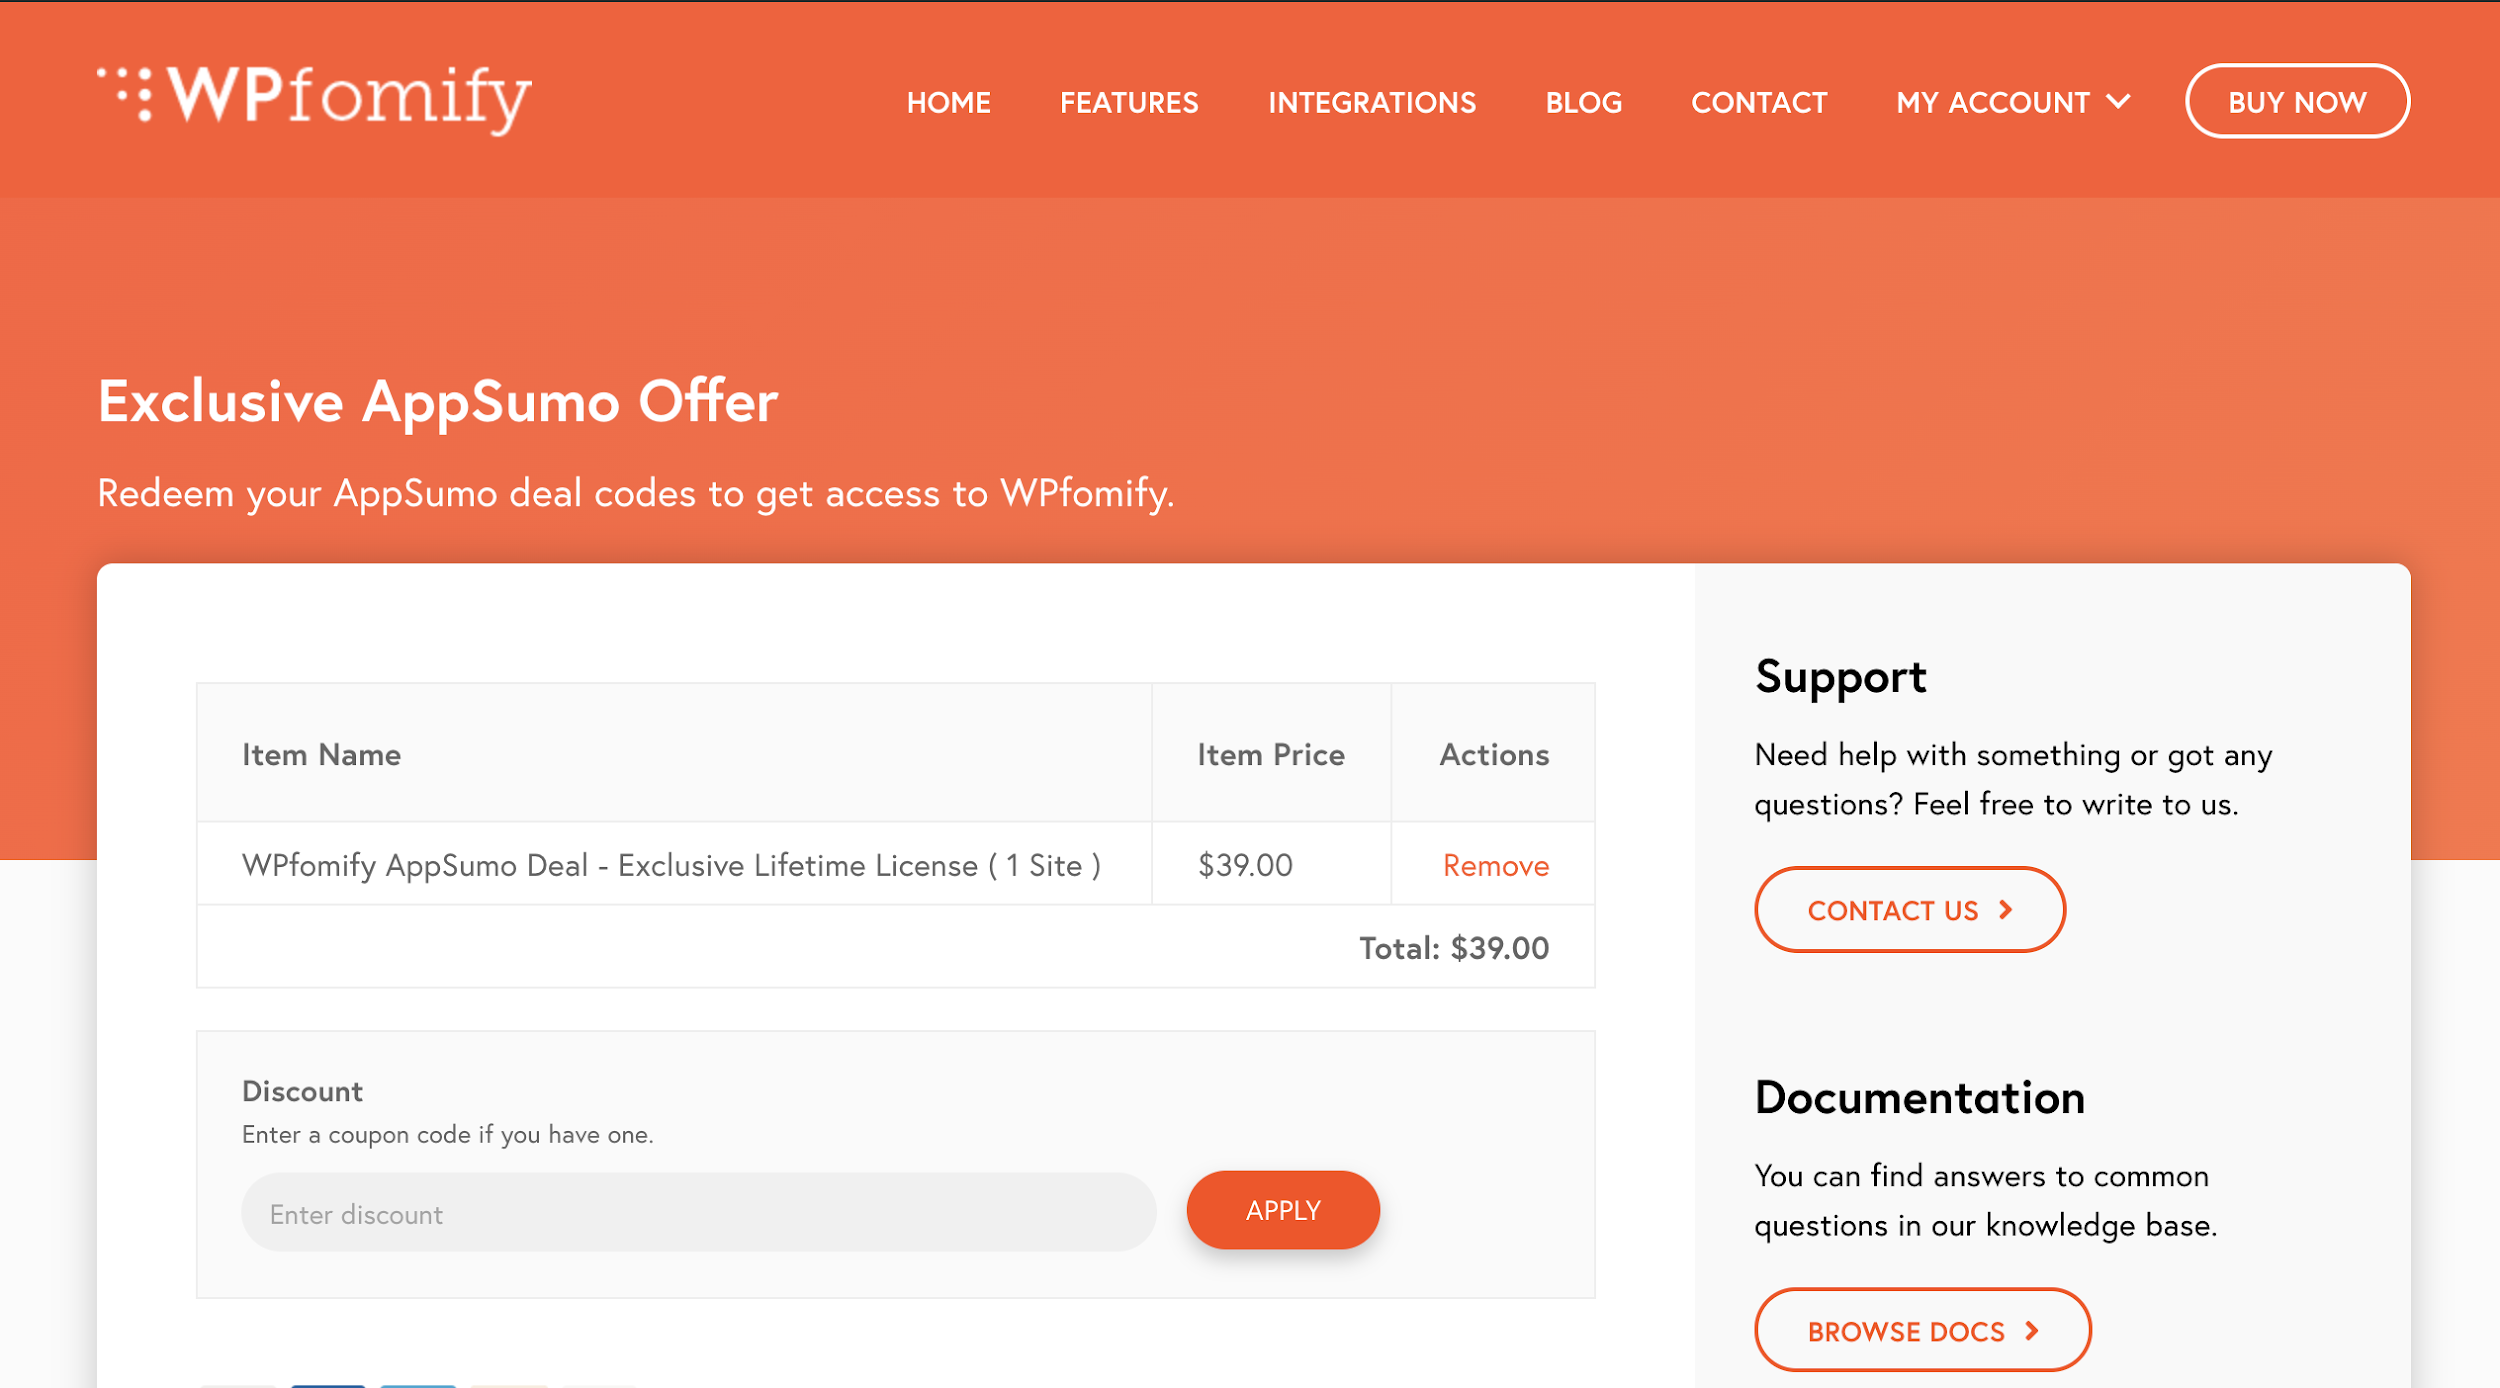Click the My Account menu label
The image size is (2500, 1388).
(1992, 102)
